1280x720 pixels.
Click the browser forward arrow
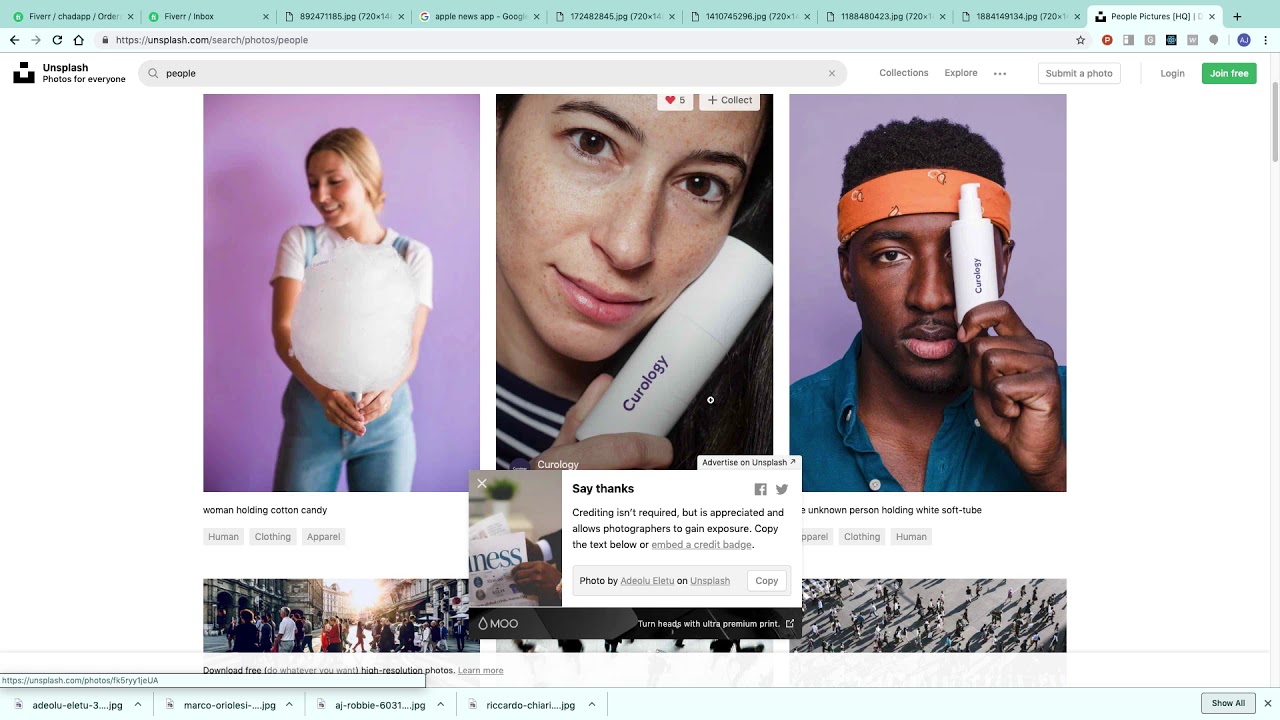pos(36,40)
